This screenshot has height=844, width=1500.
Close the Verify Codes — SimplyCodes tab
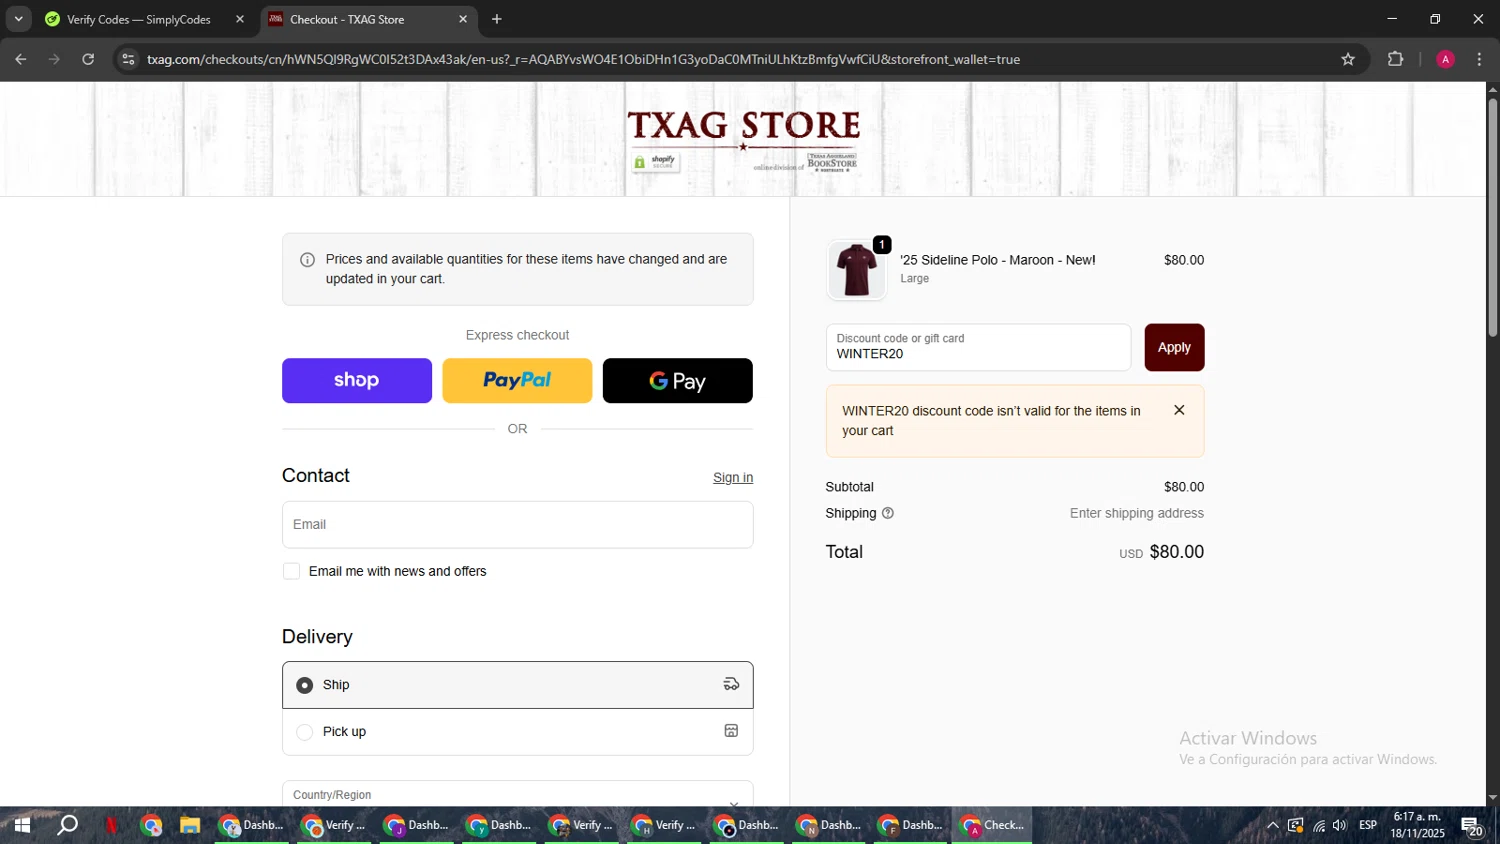(x=240, y=19)
